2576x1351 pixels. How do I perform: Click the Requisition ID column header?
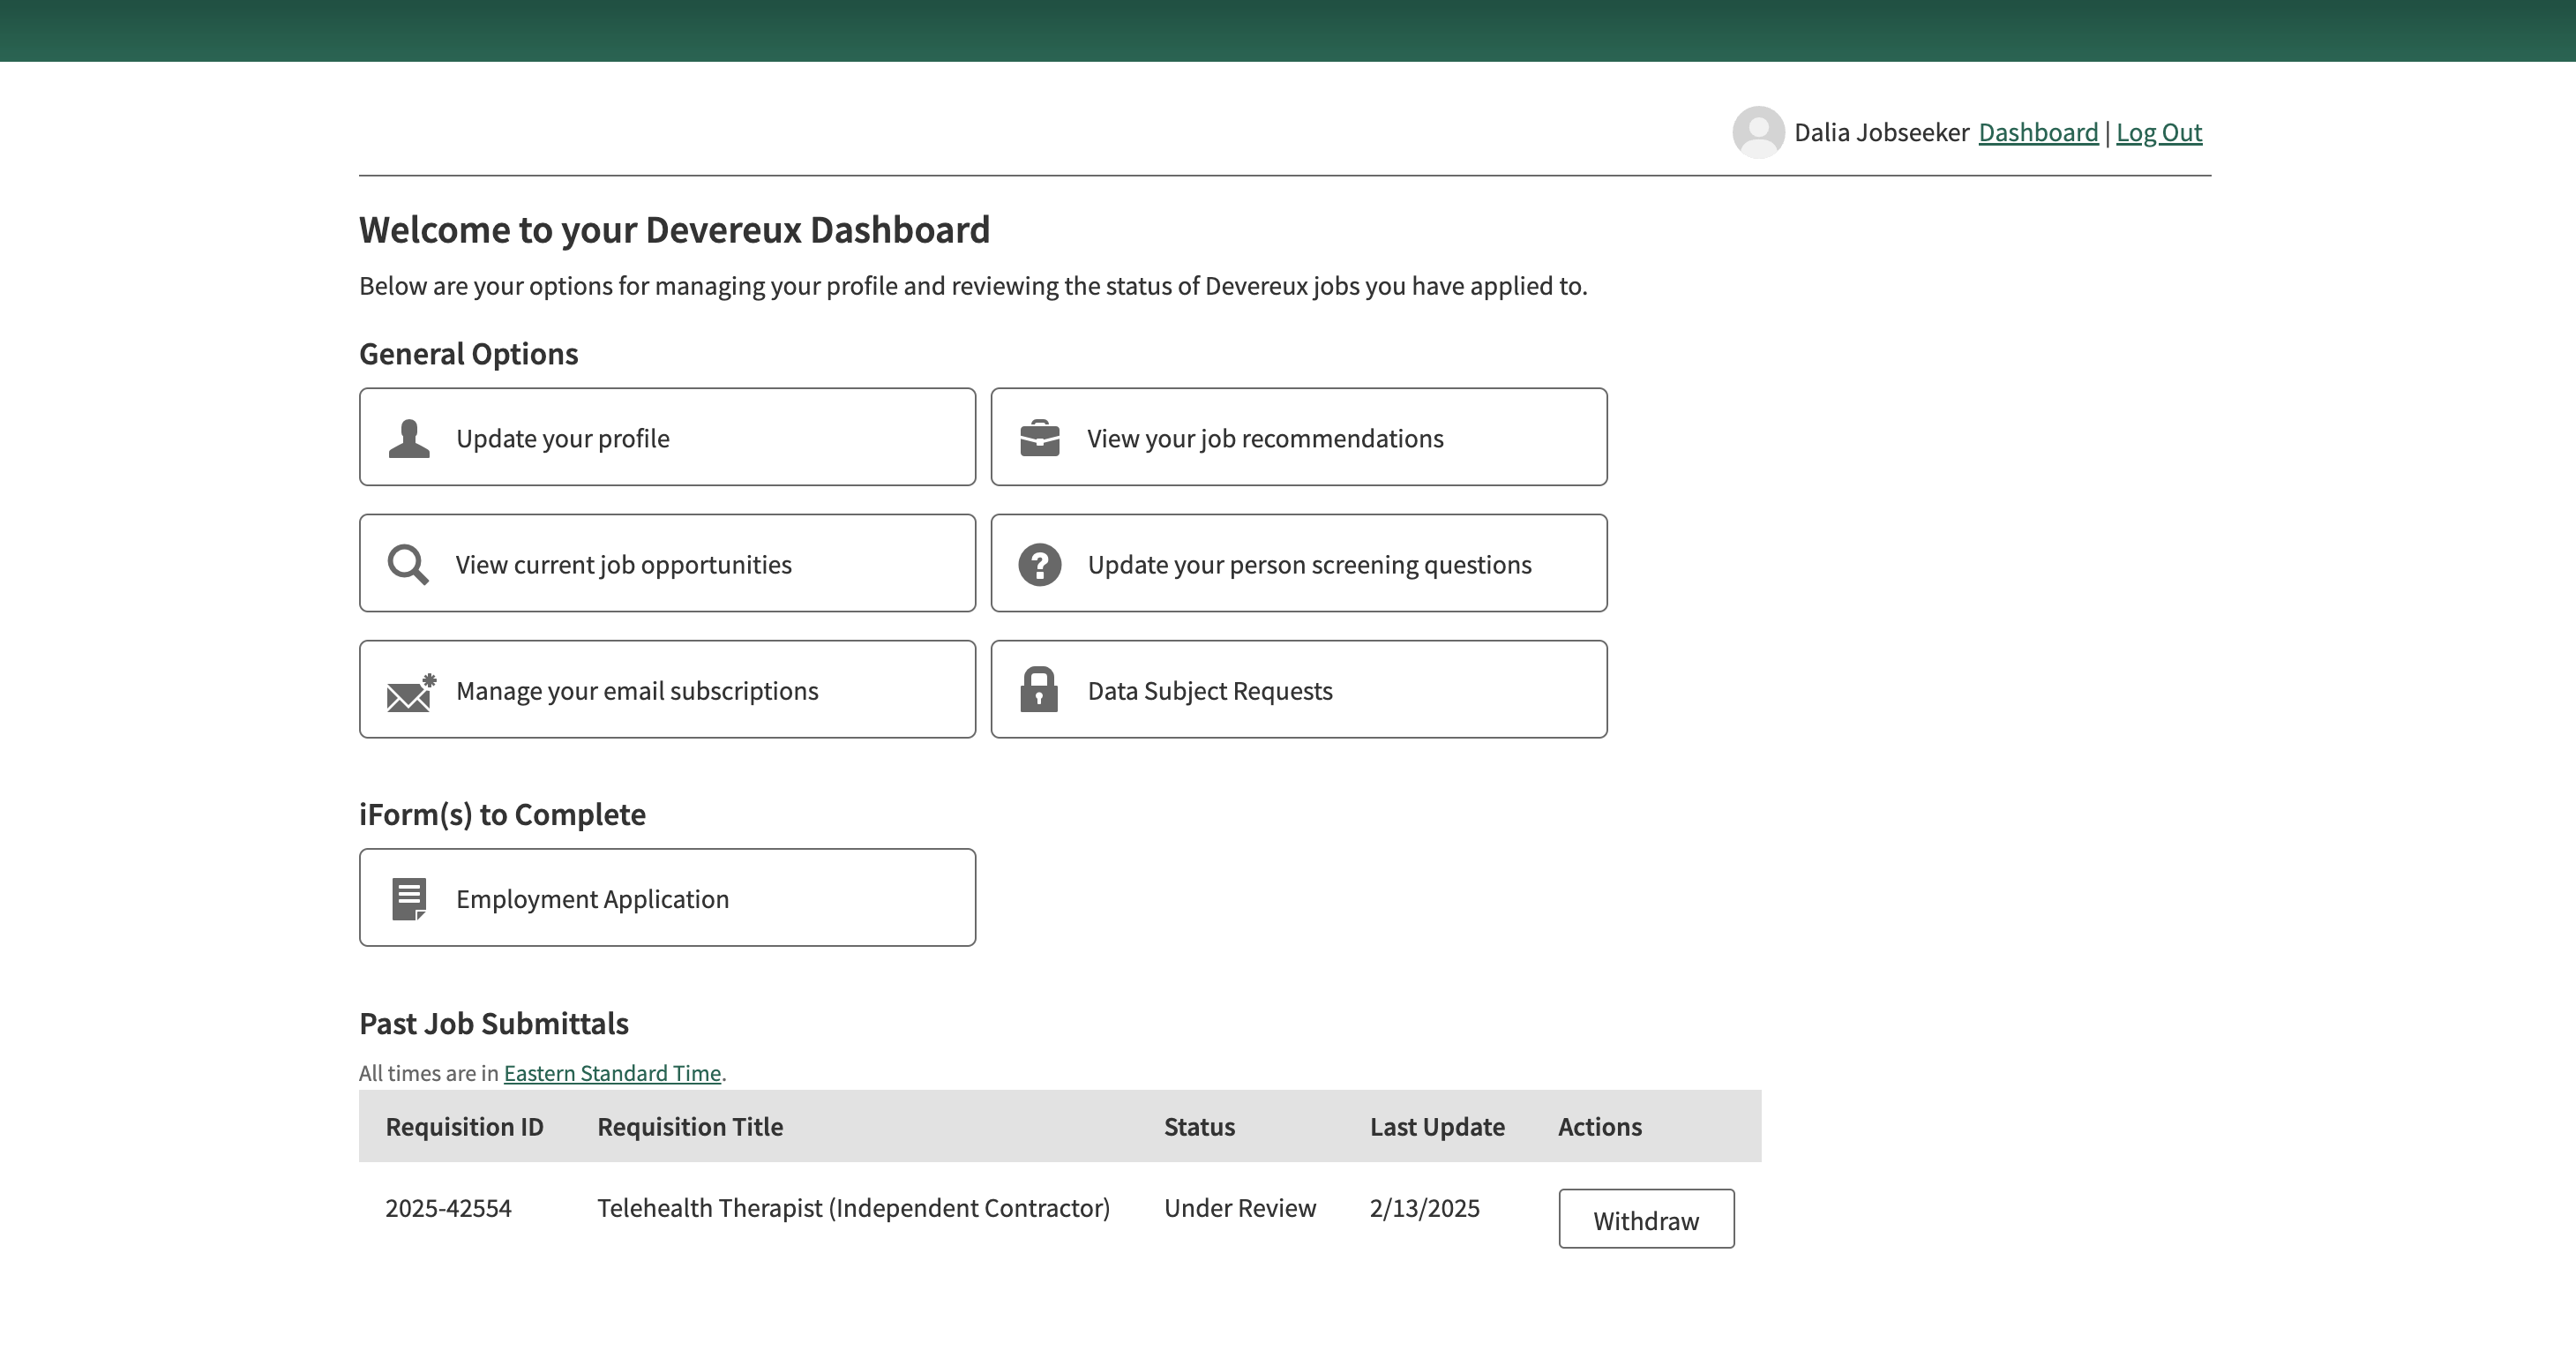464,1127
